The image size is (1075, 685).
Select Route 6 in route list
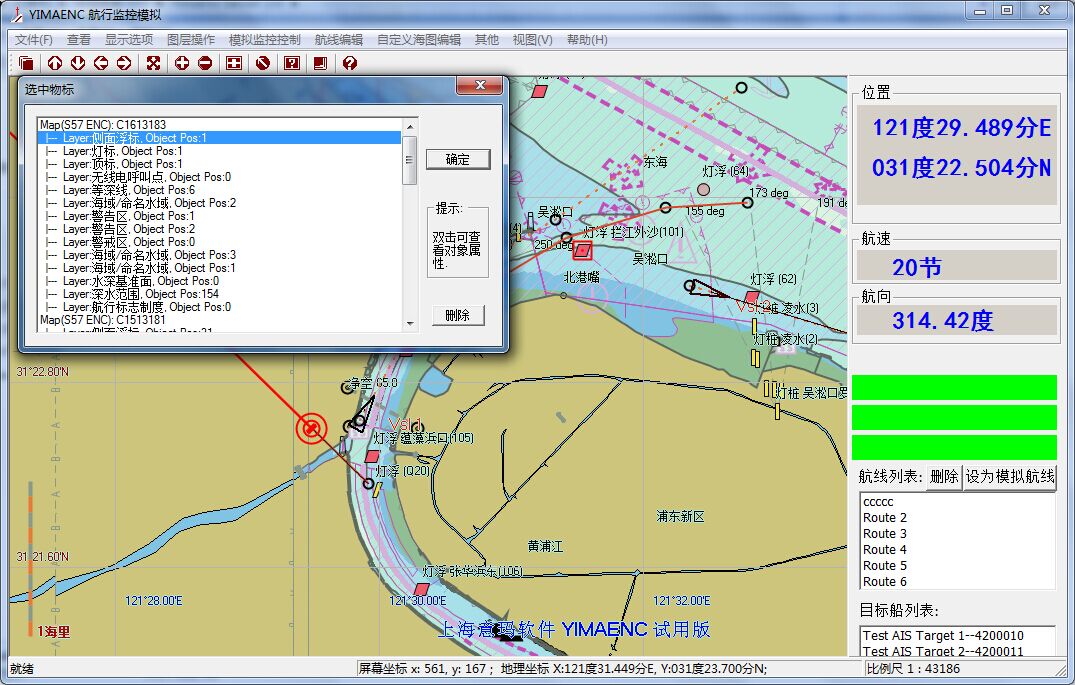tap(957, 581)
